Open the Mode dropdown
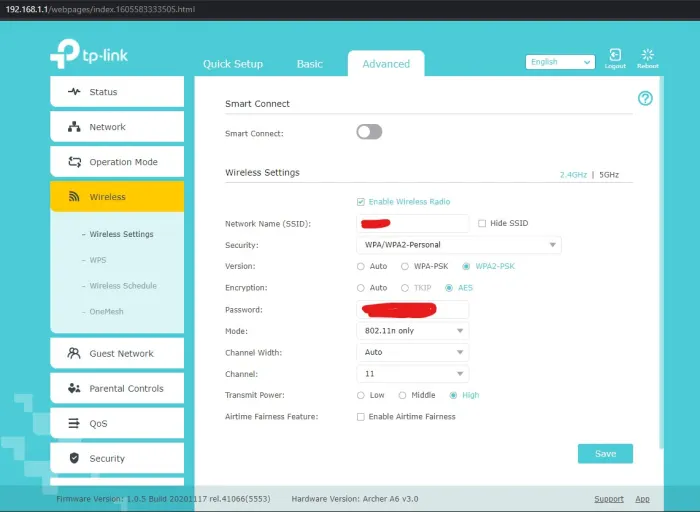Screen dimensions: 700x512 pos(412,331)
